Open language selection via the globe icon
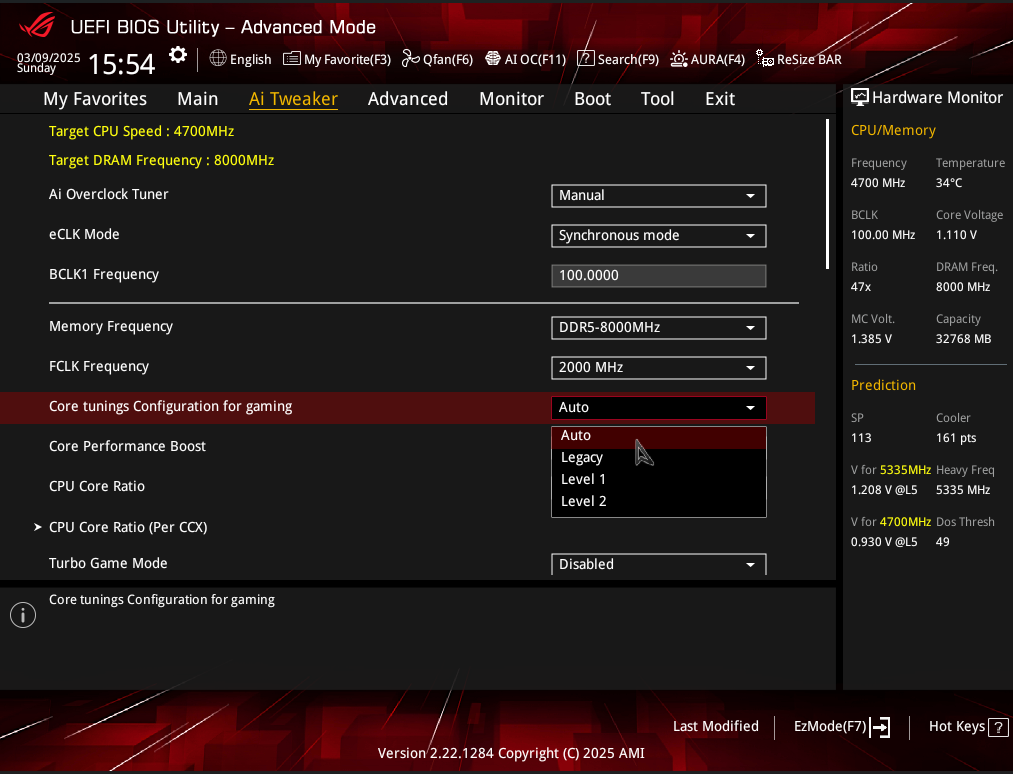 (218, 59)
